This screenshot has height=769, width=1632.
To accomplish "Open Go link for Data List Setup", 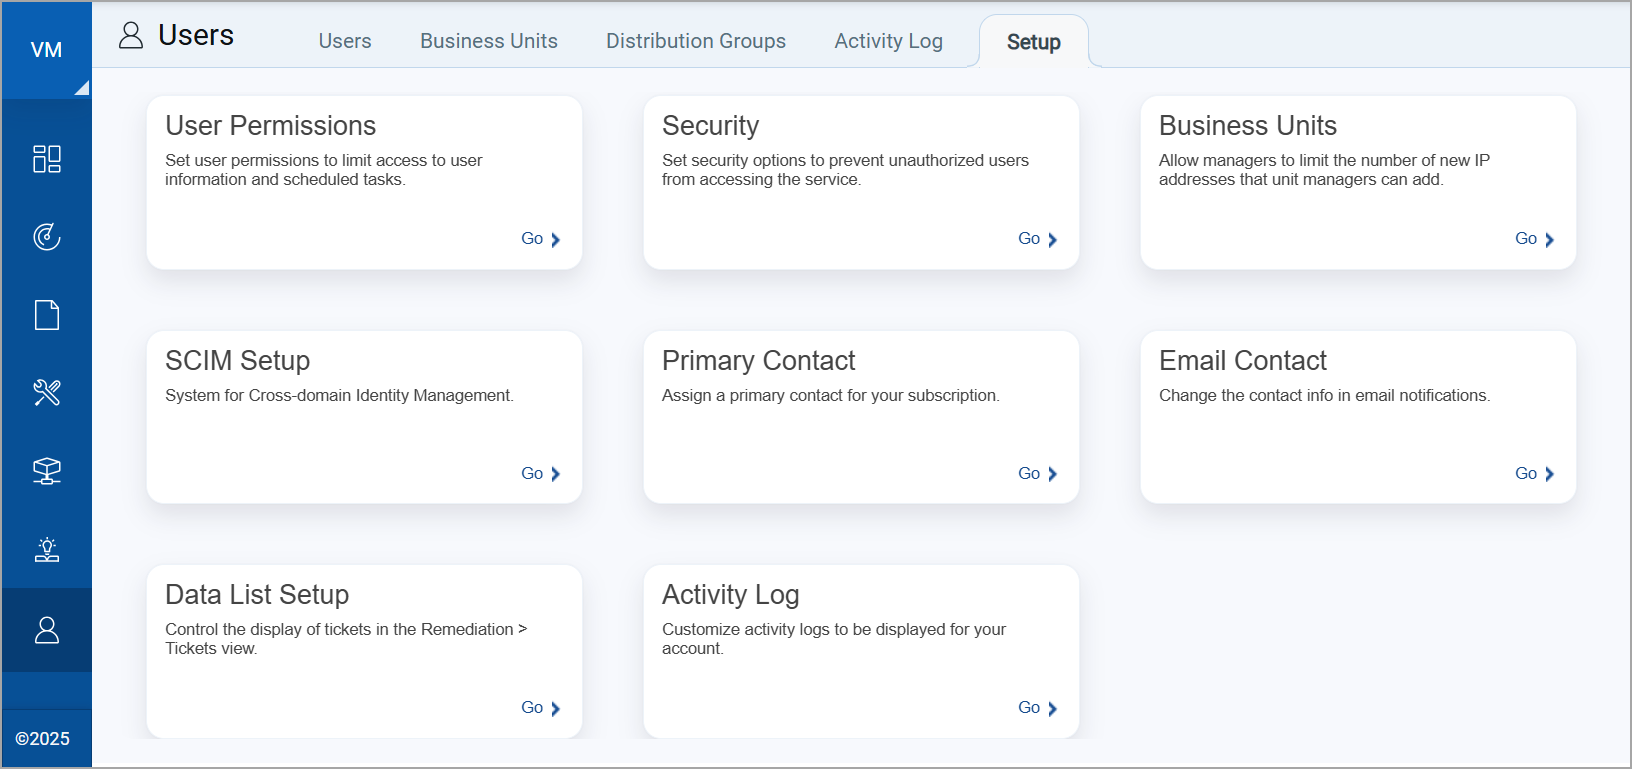I will (540, 708).
